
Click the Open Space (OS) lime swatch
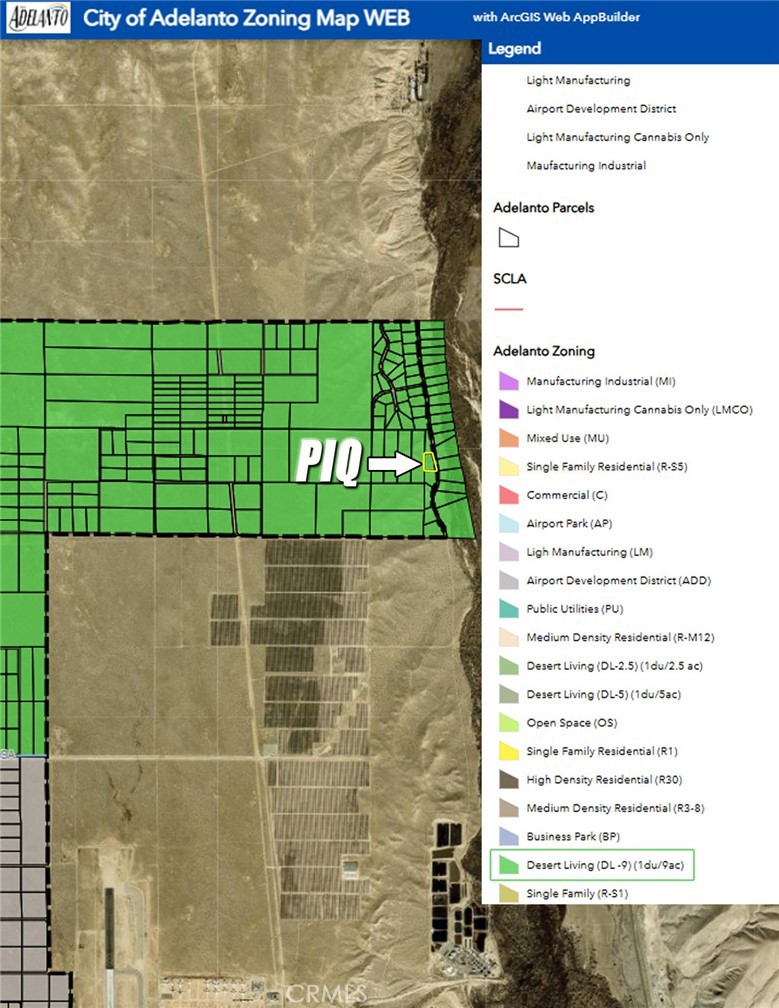(x=508, y=722)
